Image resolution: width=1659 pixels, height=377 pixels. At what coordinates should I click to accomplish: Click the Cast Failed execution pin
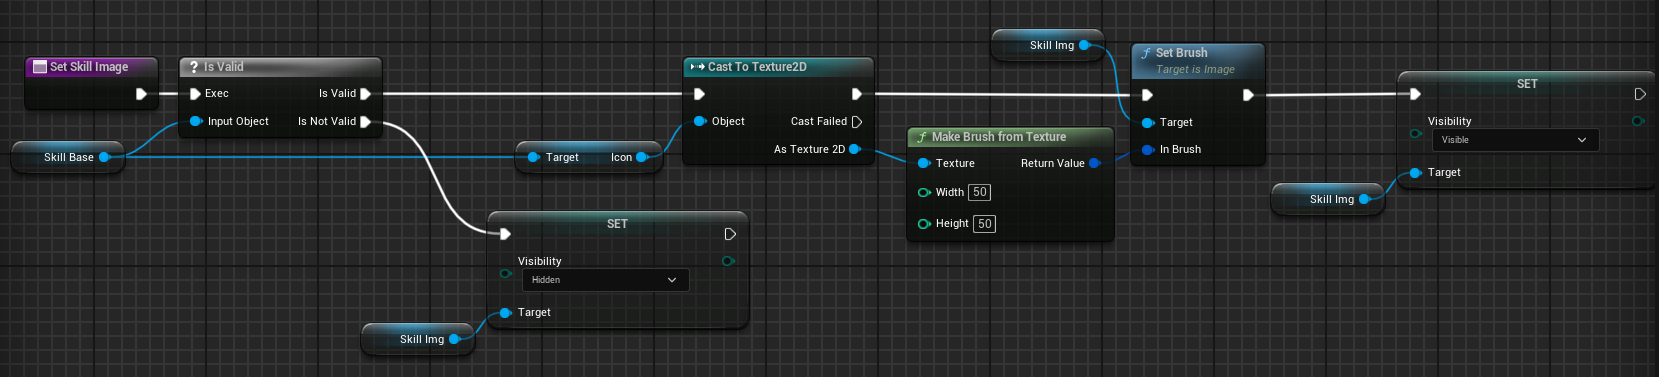click(x=857, y=122)
